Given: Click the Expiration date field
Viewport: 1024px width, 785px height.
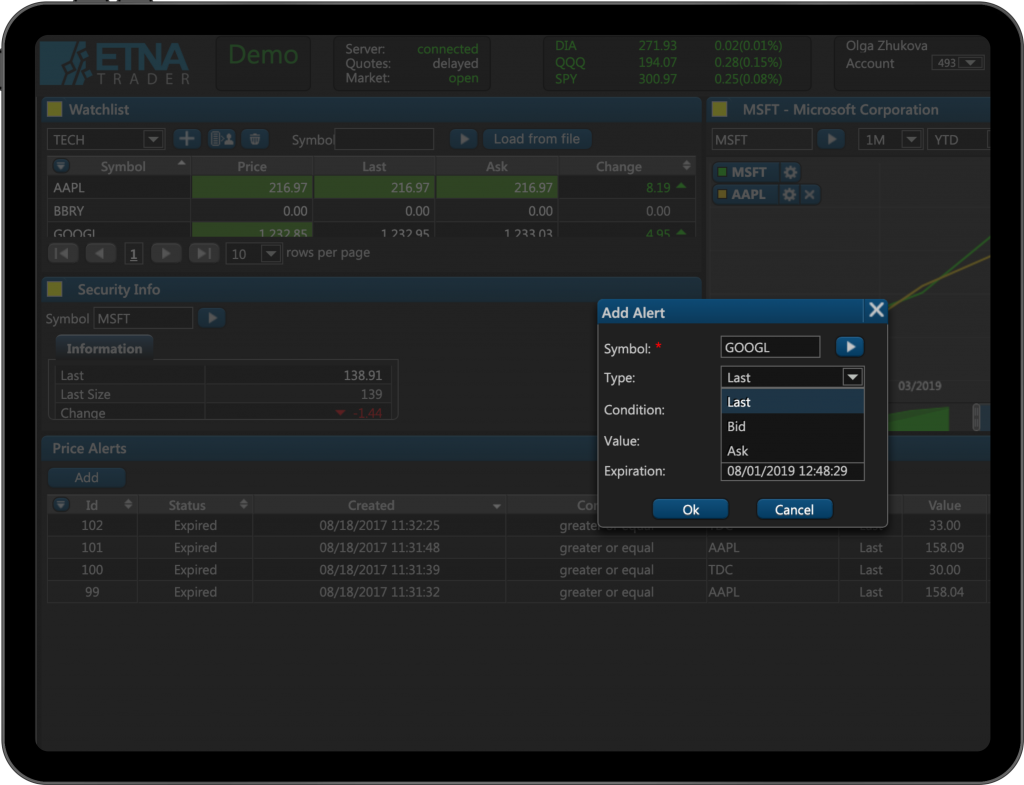Looking at the screenshot, I should (x=792, y=471).
